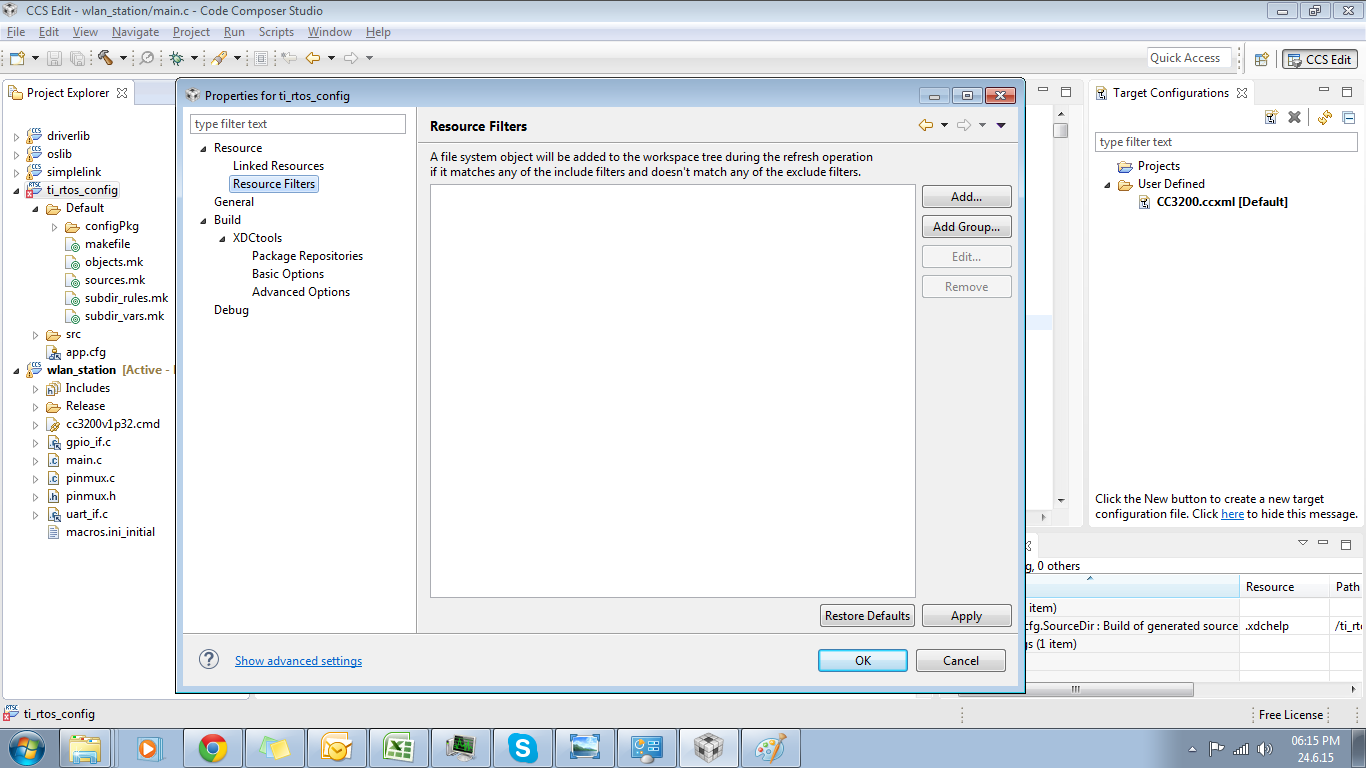Image resolution: width=1372 pixels, height=784 pixels.
Task: Click the Properties type filter text field
Action: click(298, 124)
